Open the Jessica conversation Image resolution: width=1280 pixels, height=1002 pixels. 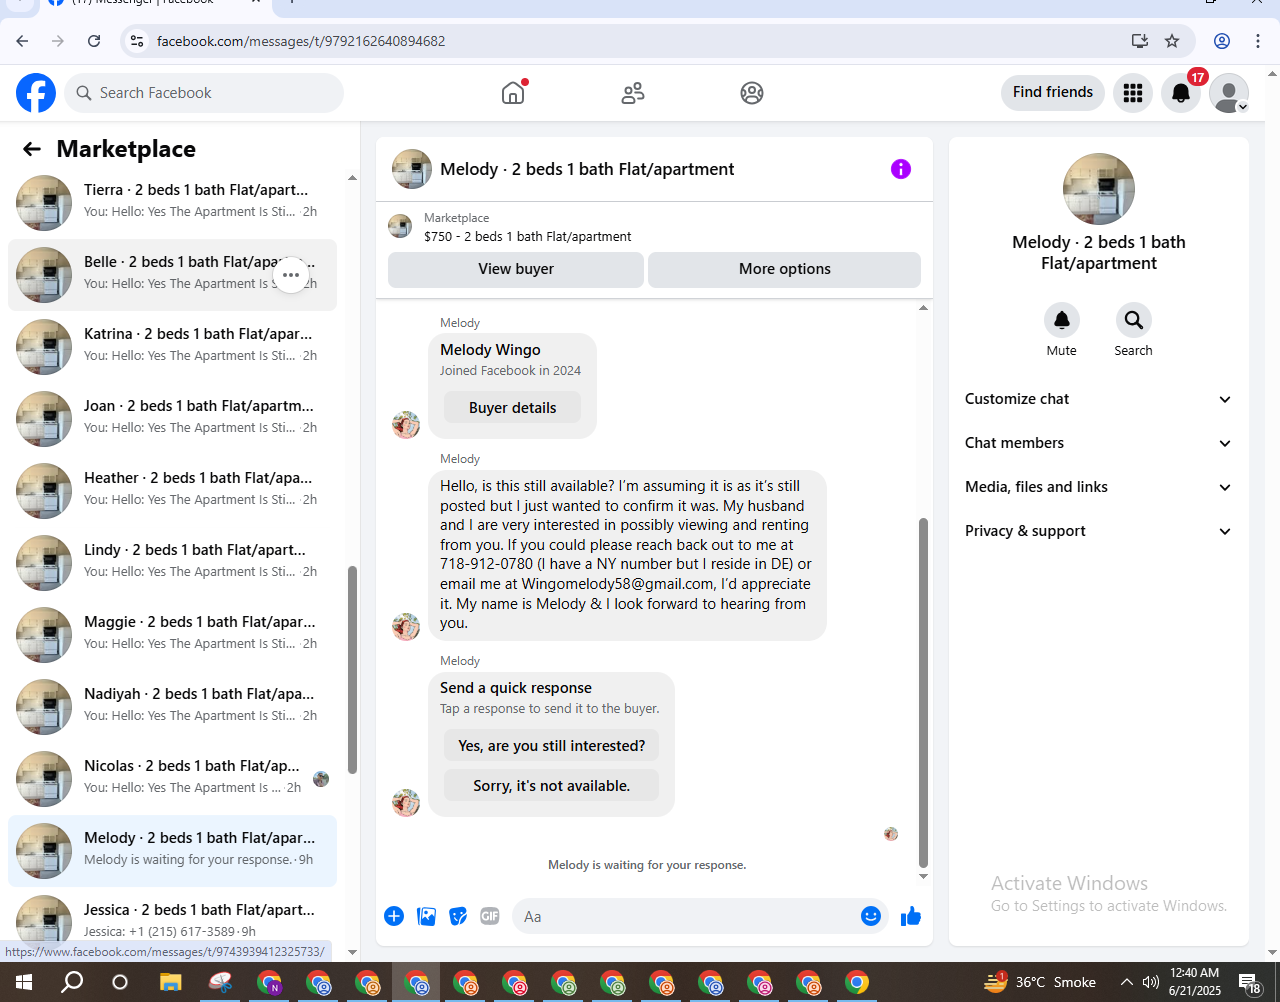pos(172,918)
